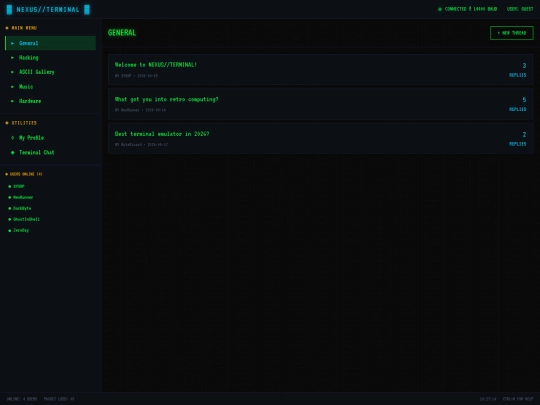This screenshot has width=540, height=405.
Task: Click the GENERAL board heading
Action: pos(122,33)
